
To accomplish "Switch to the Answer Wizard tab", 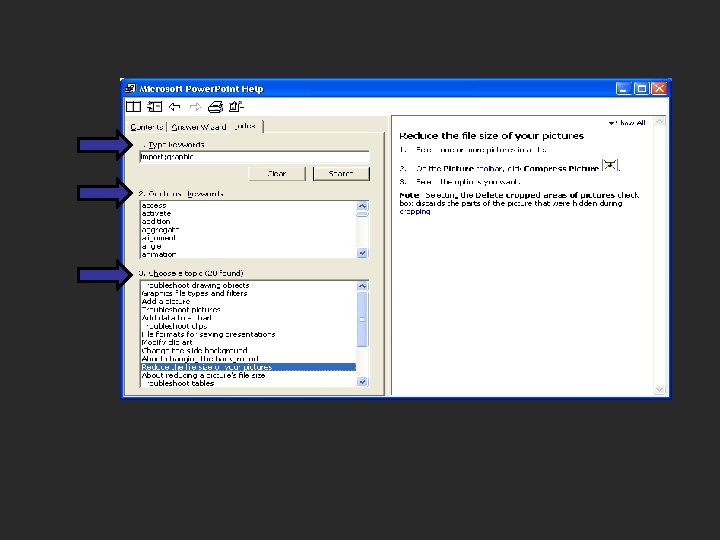I will pyautogui.click(x=199, y=127).
